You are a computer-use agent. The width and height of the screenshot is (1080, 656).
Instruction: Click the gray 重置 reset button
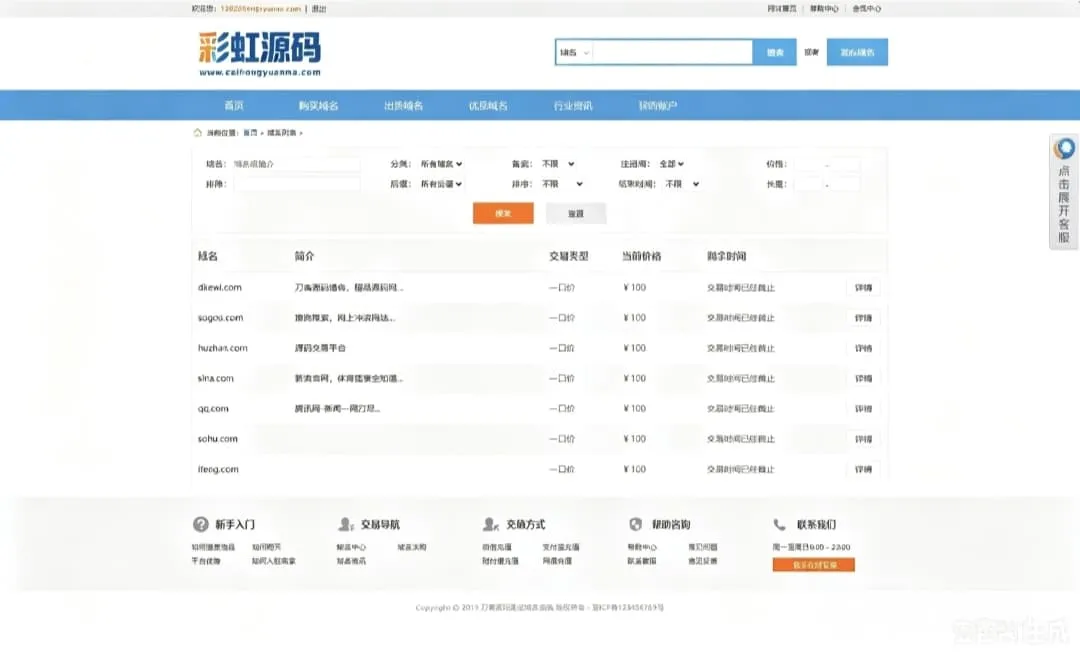[576, 213]
